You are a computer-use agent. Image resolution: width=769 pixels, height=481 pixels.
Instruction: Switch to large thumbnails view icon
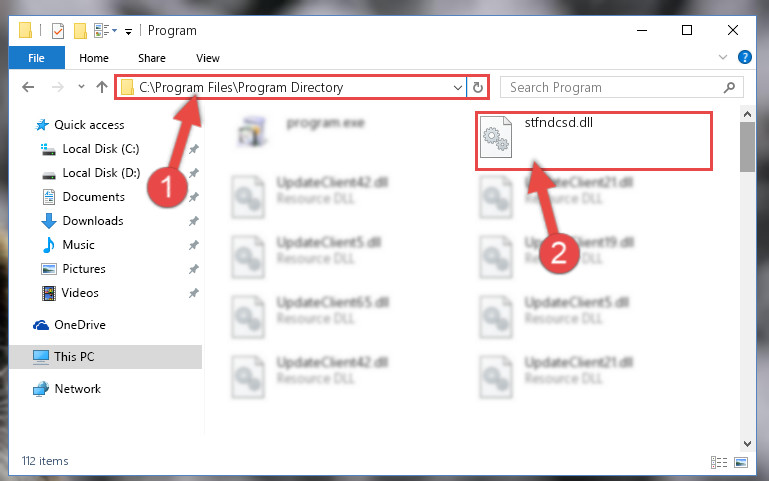[741, 462]
